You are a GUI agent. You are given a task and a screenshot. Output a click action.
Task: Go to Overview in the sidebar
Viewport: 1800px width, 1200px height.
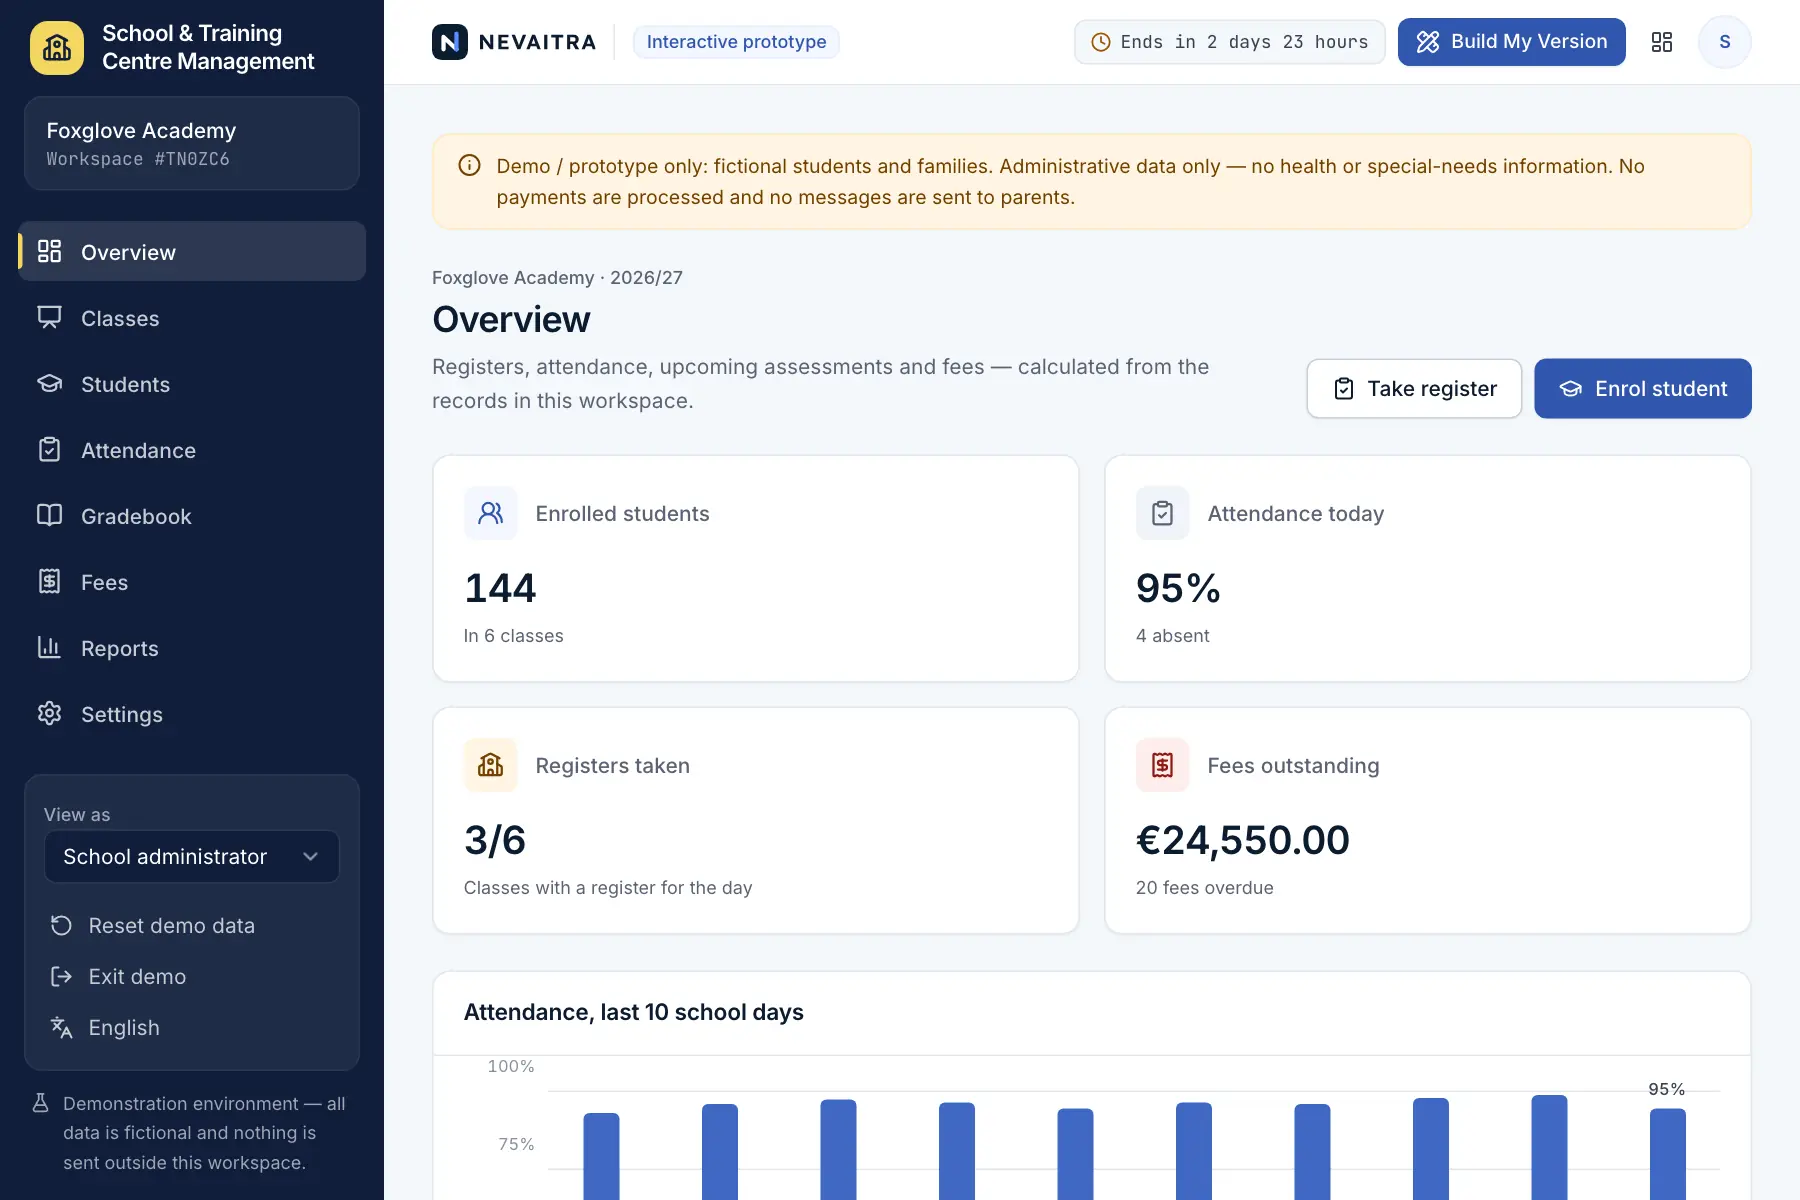point(192,251)
